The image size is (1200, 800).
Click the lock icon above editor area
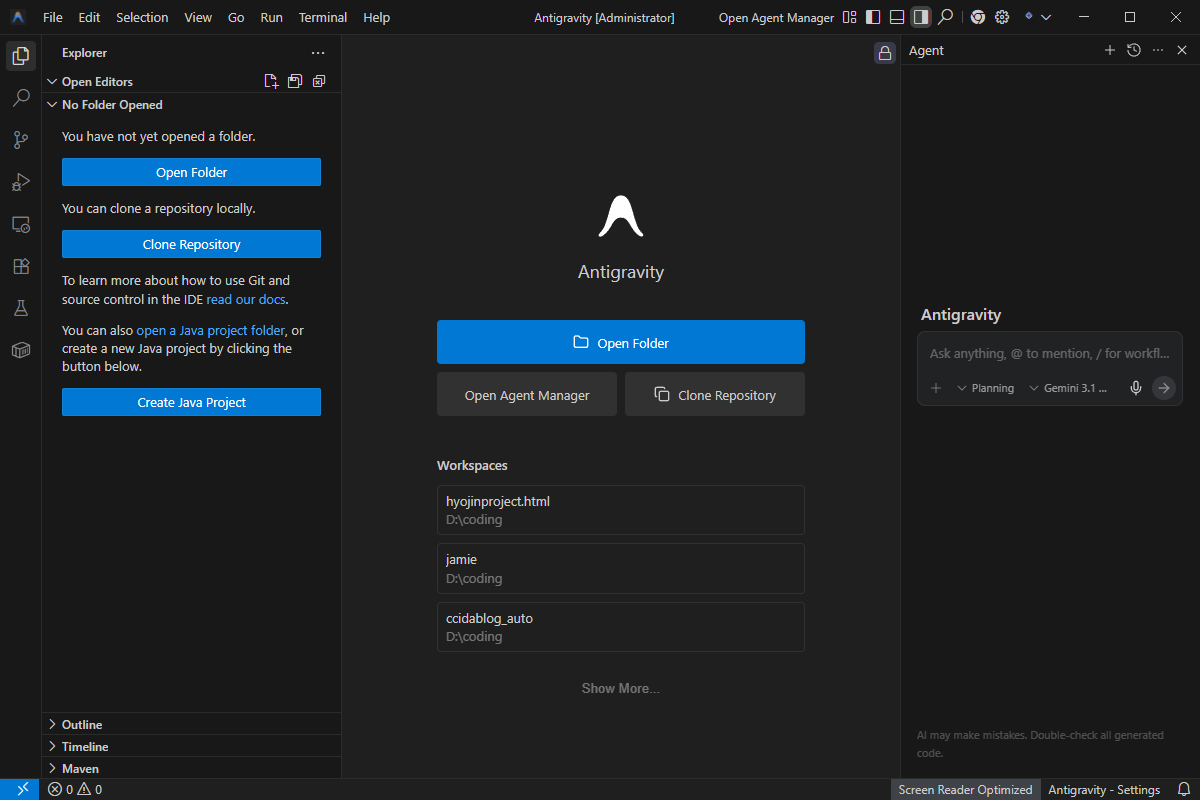click(885, 53)
